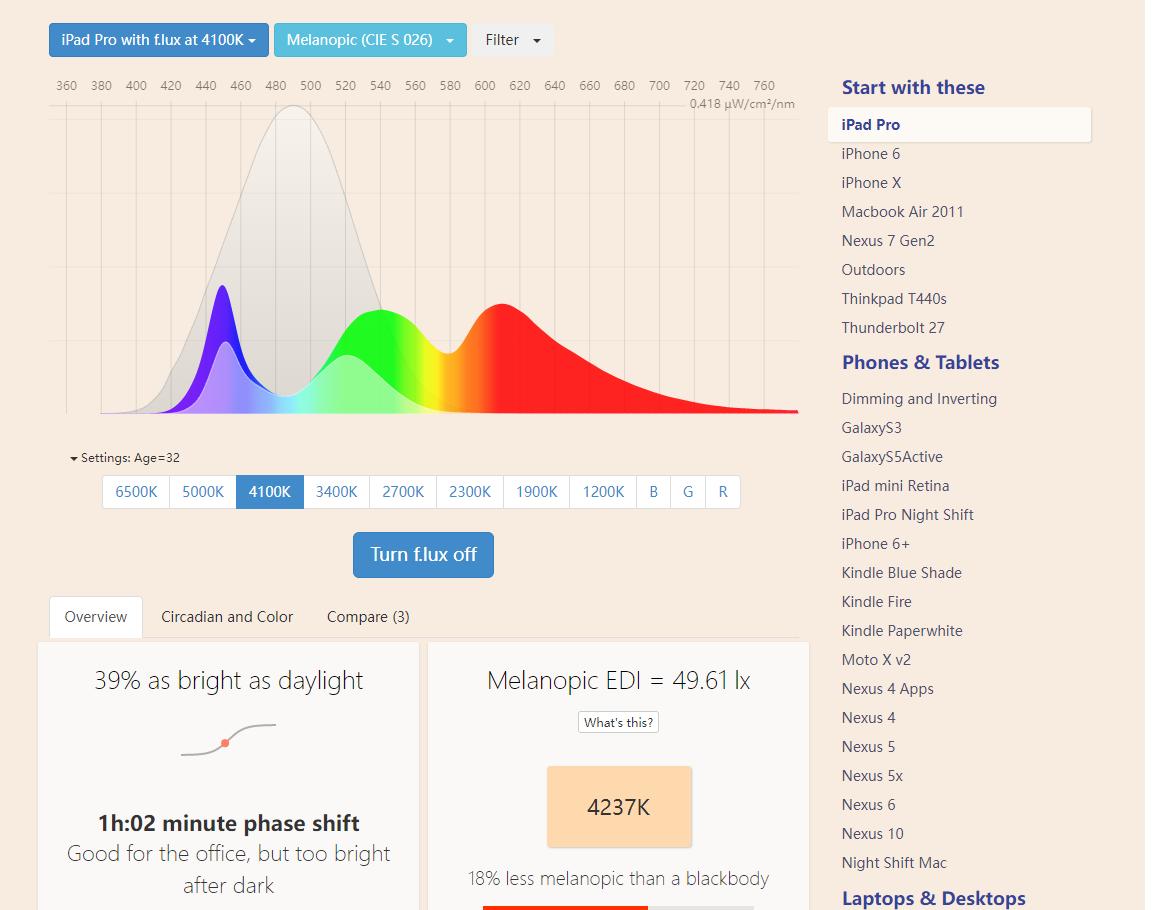Choose Thunderbolt 27 display

pyautogui.click(x=893, y=328)
